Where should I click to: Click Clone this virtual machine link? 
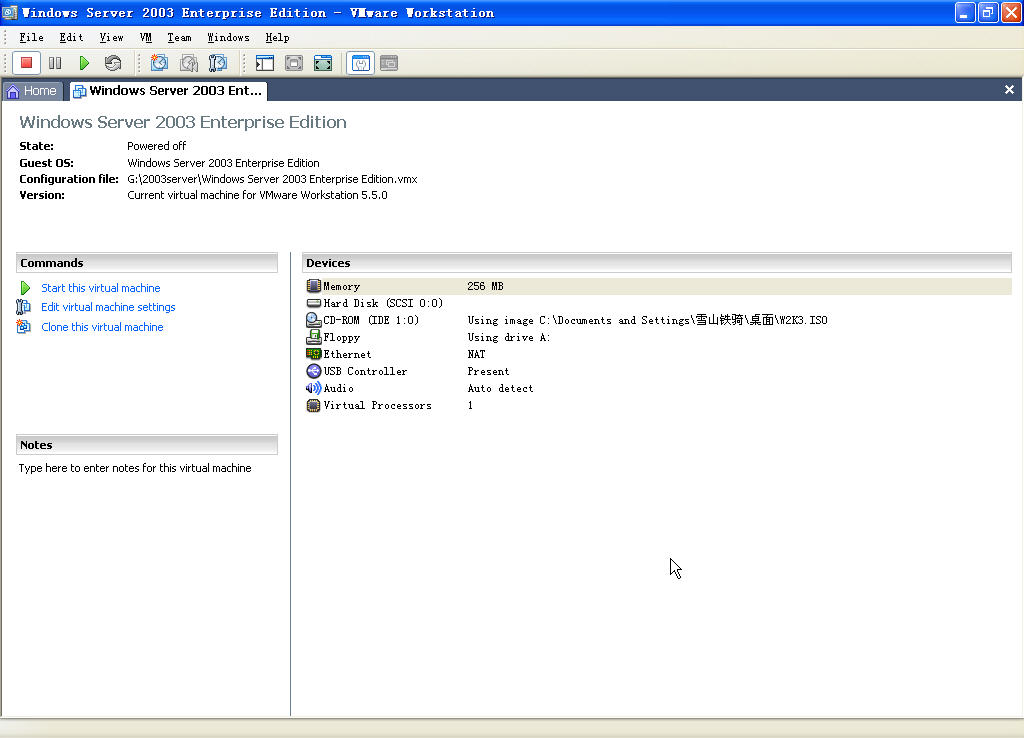pos(102,327)
